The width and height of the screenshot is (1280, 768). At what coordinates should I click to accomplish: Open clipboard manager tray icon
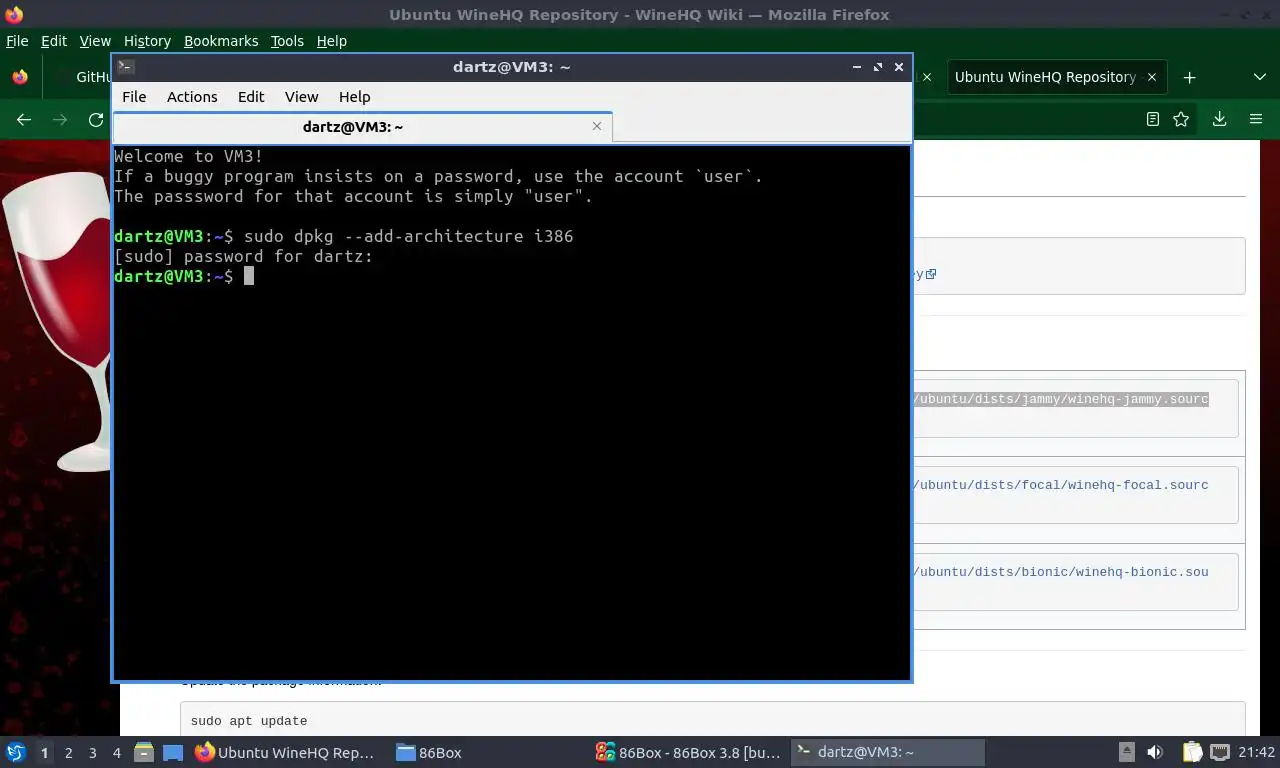[1192, 752]
